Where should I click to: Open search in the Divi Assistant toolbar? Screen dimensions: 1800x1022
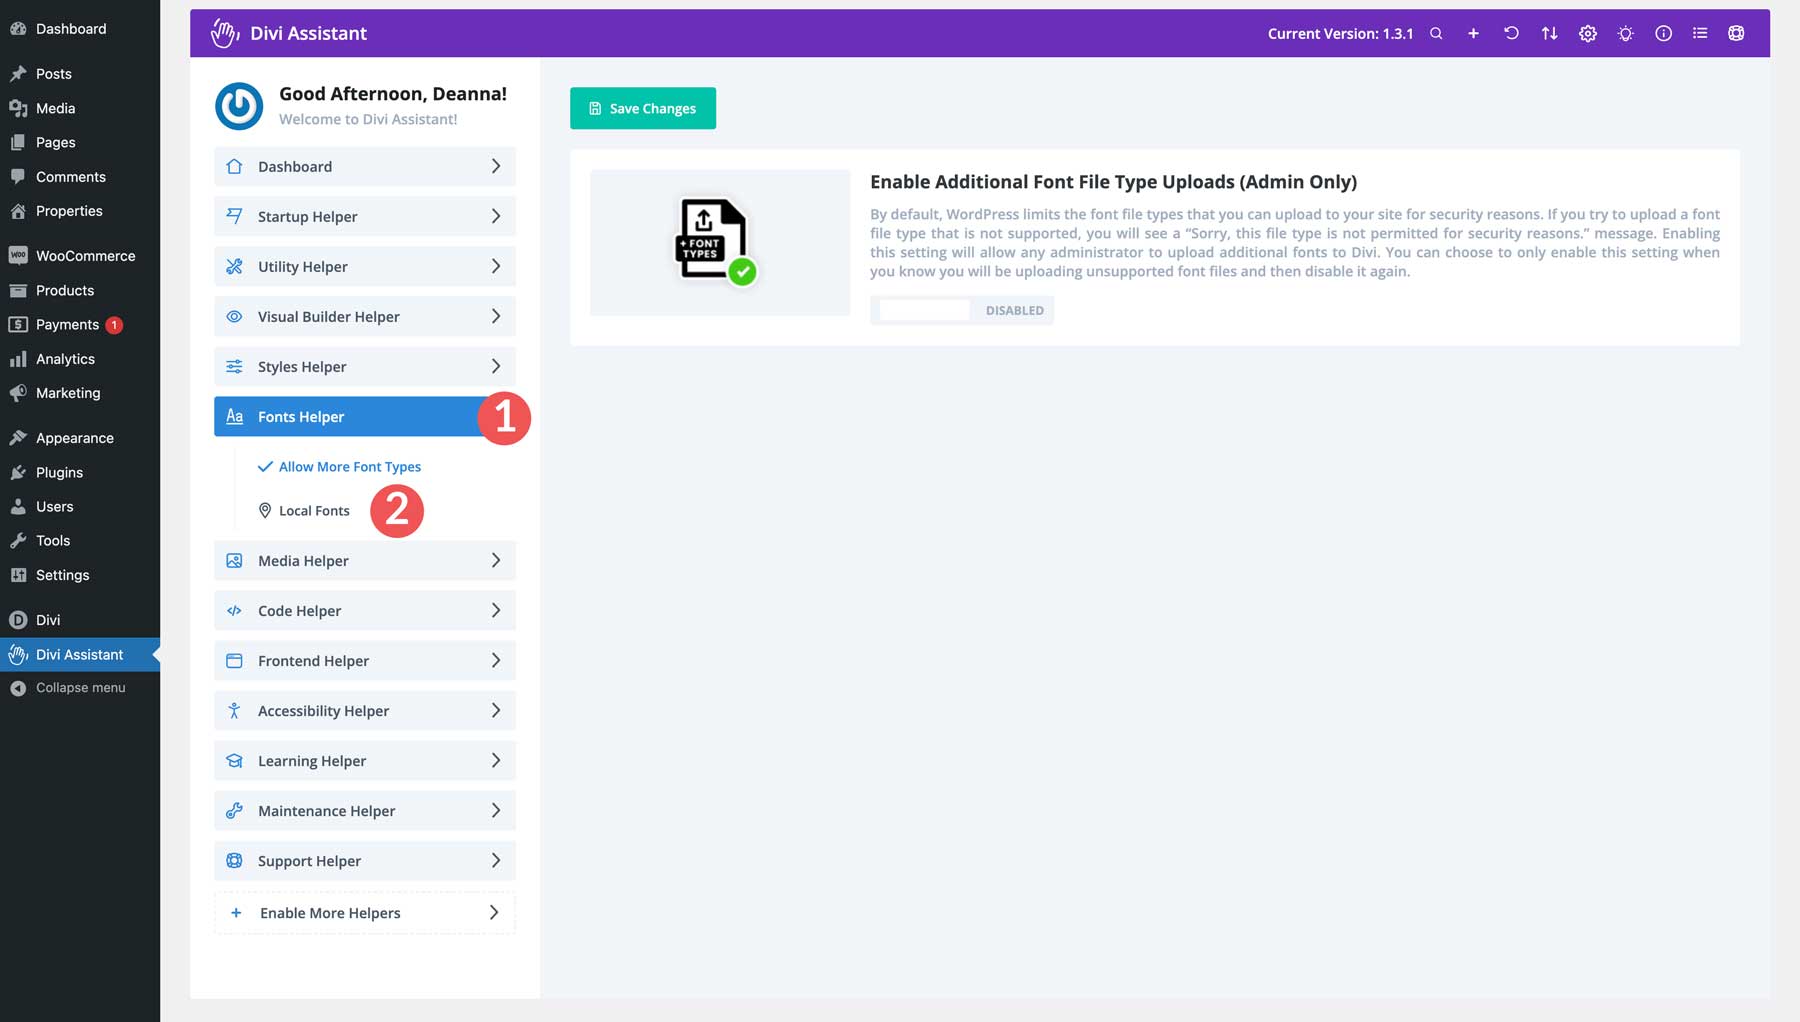[x=1436, y=33]
